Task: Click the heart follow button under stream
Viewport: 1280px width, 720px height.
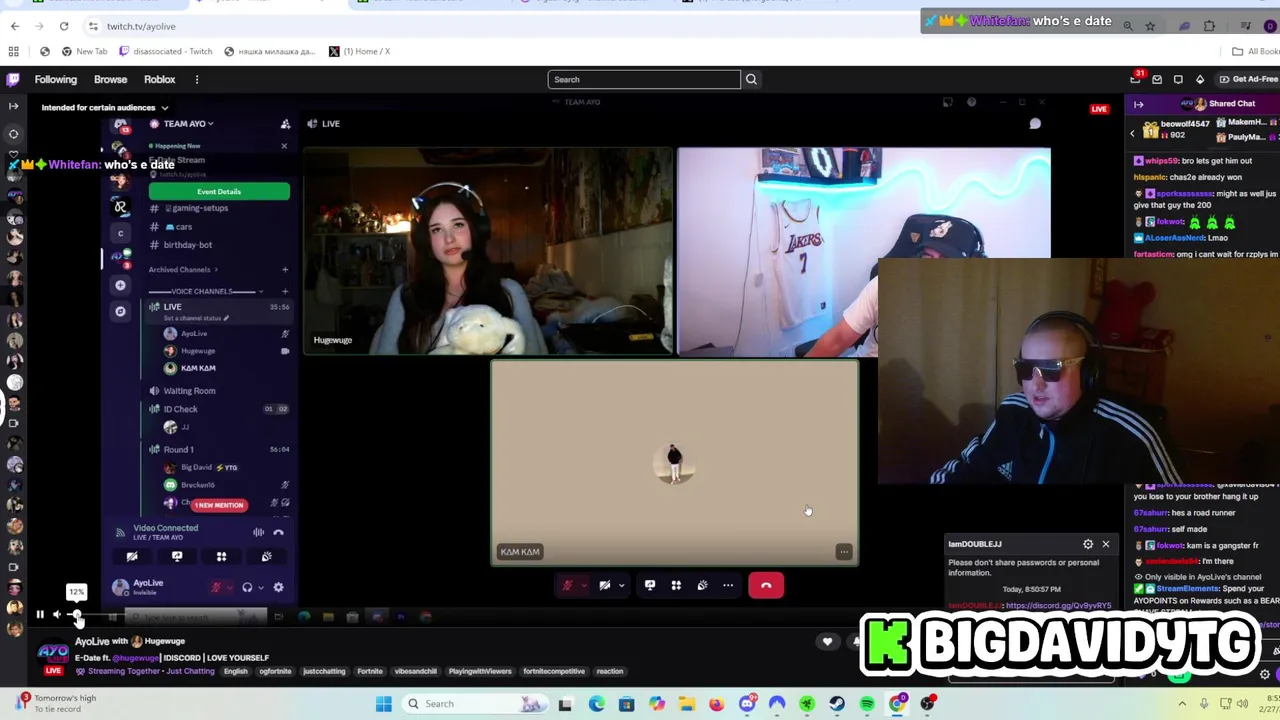Action: point(827,642)
